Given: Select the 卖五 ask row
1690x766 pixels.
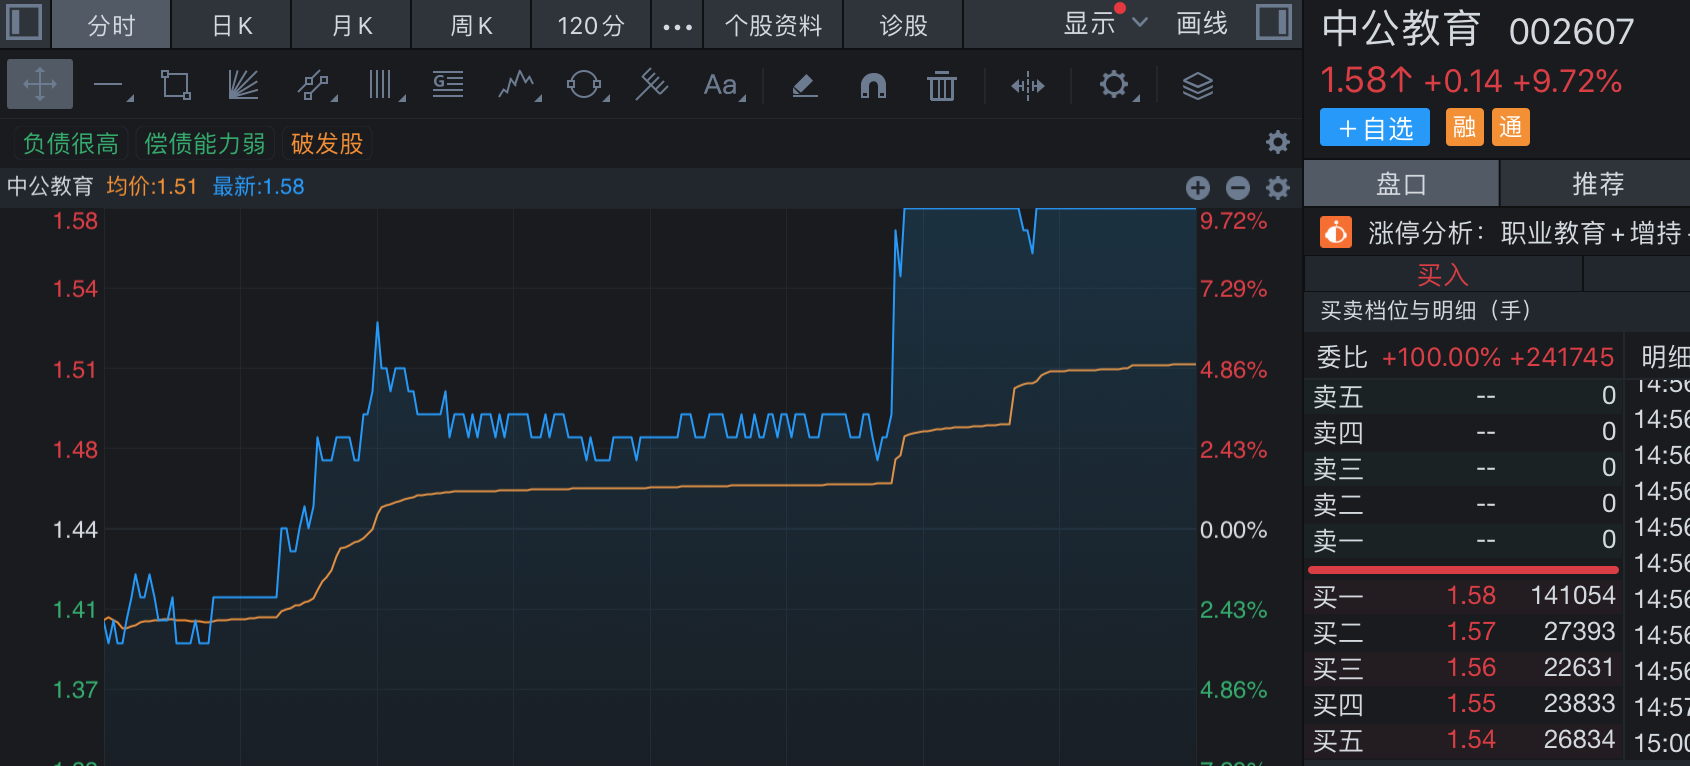Looking at the screenshot, I should pos(1464,396).
